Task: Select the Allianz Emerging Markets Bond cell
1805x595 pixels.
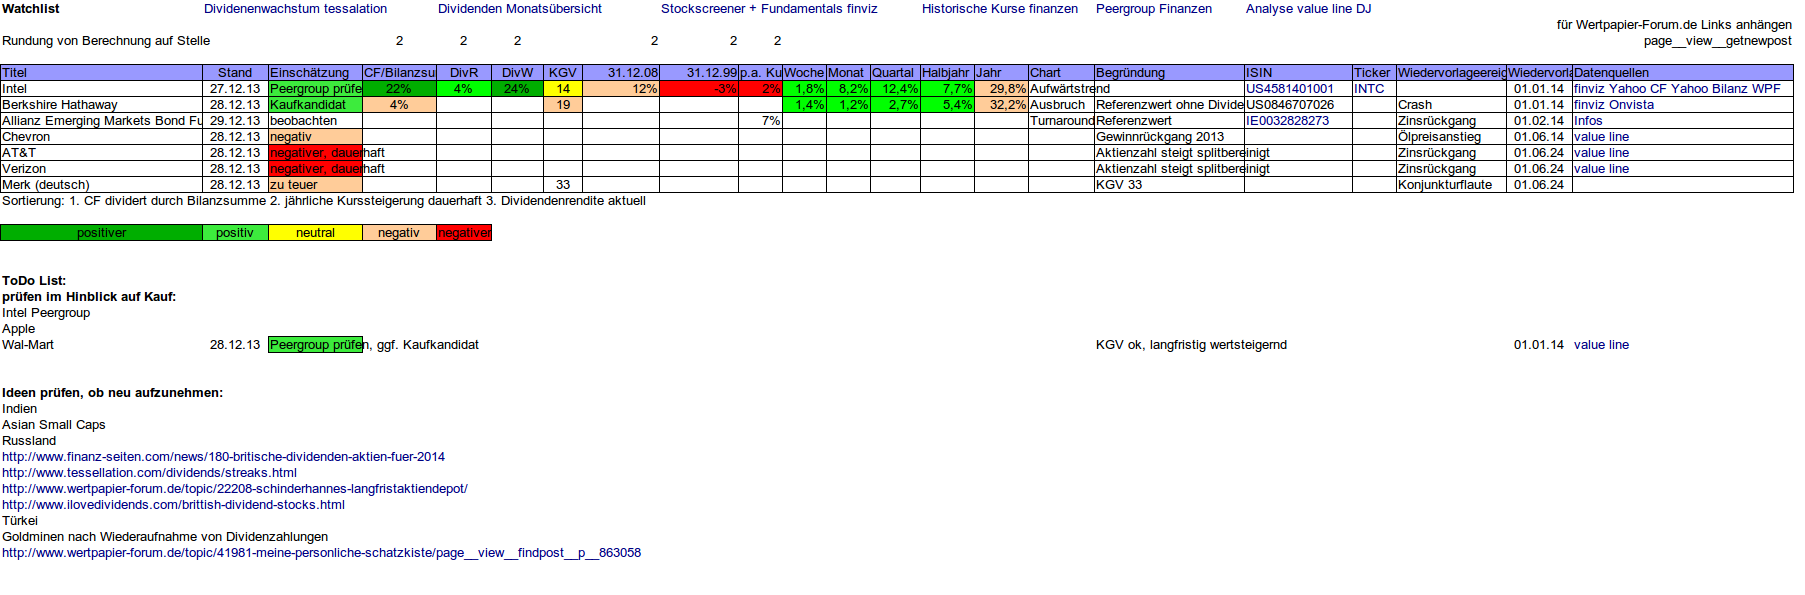Action: [101, 121]
